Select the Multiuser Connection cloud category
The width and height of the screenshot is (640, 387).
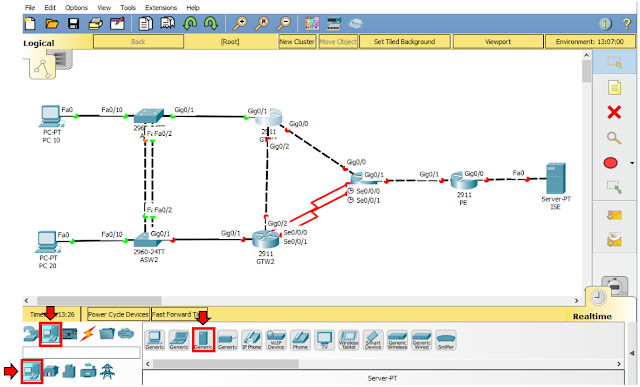[x=126, y=334]
